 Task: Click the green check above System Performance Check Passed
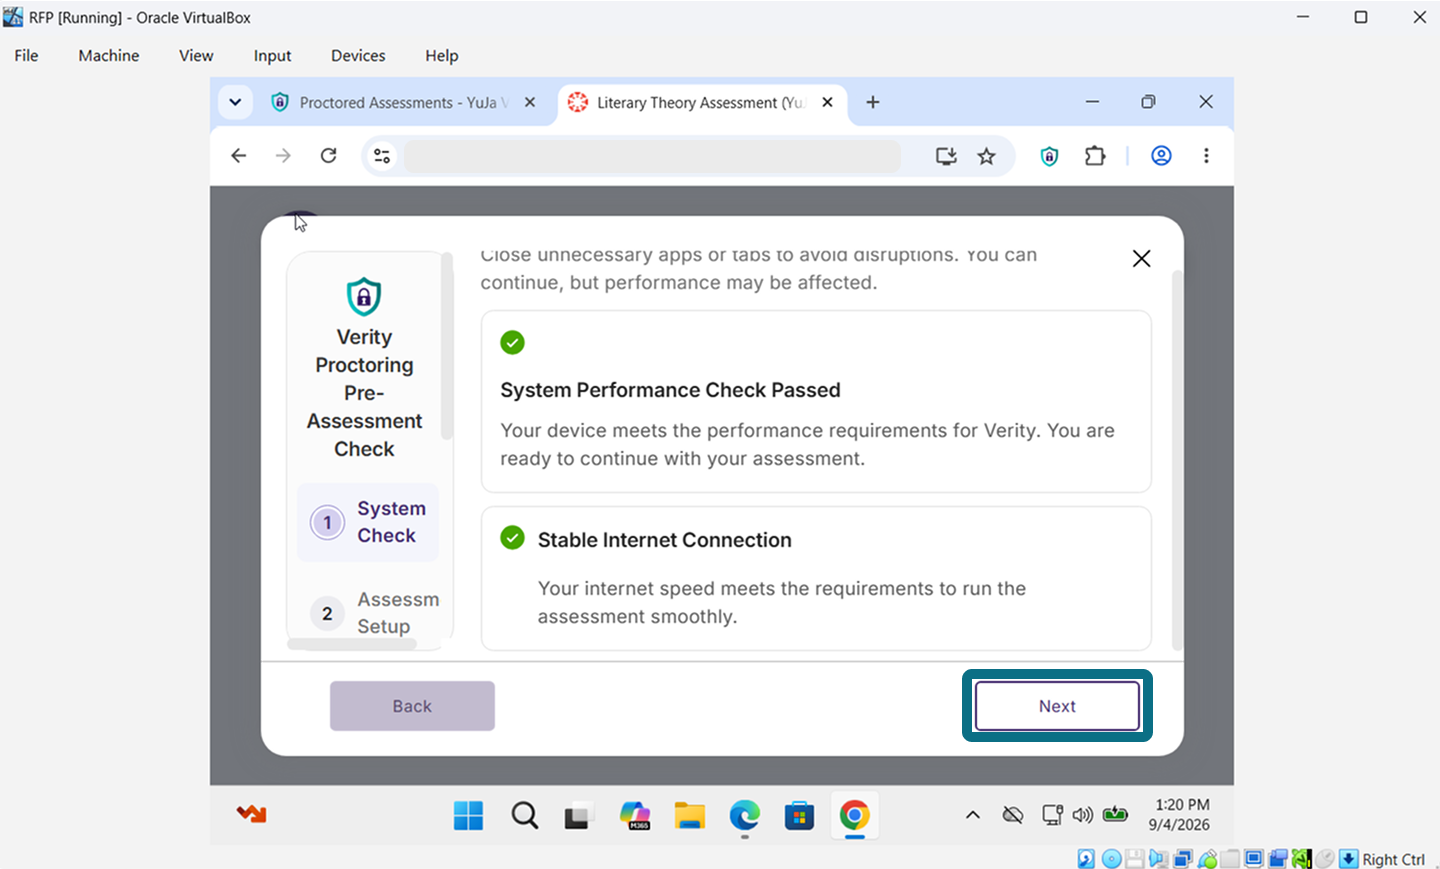point(512,342)
